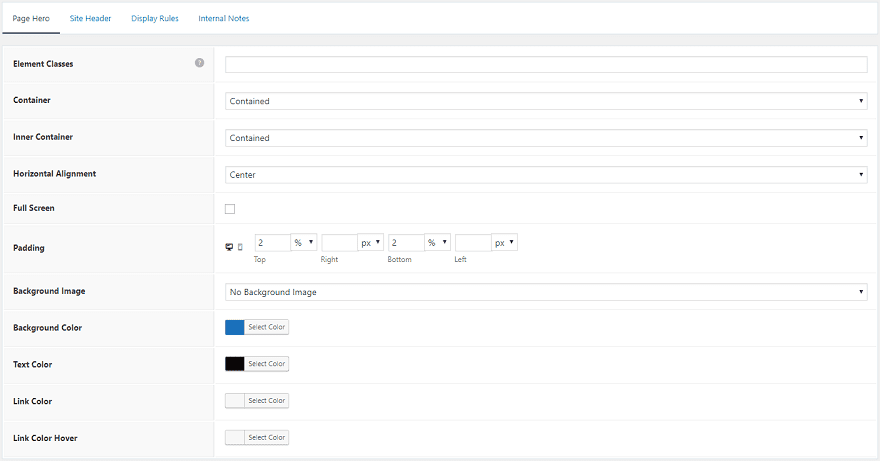Click Select Color for Background Color
The height and width of the screenshot is (461, 880).
pyautogui.click(x=267, y=327)
